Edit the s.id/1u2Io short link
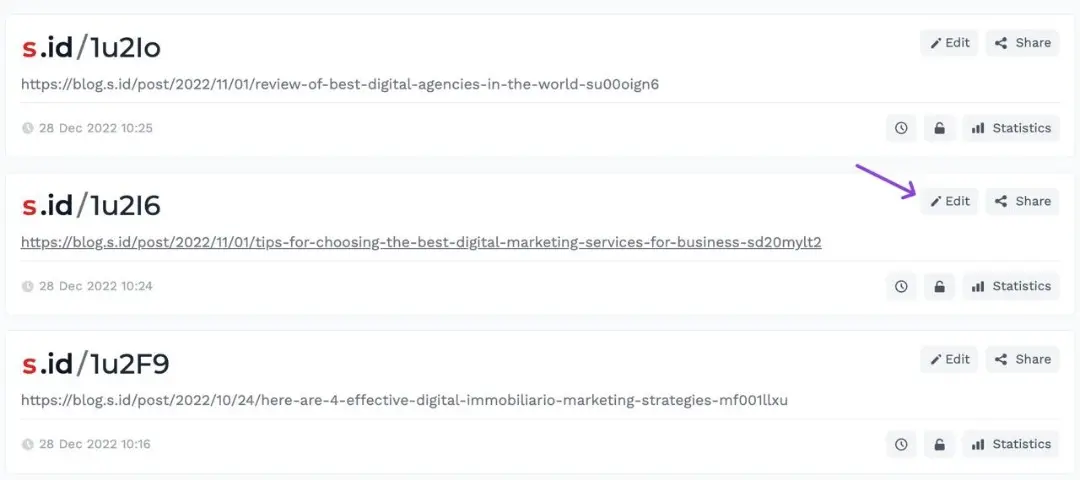 pos(949,43)
